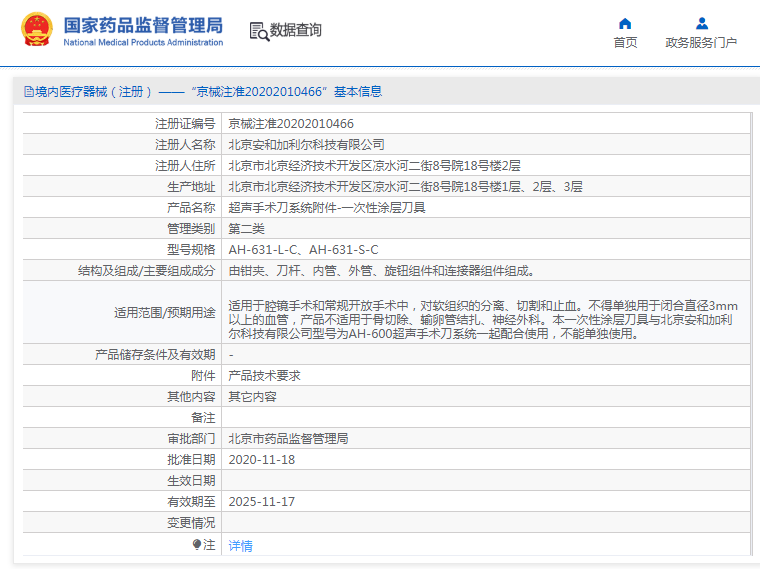This screenshot has height=569, width=760.
Task: Click the 其他内容 row label
Action: 191,396
